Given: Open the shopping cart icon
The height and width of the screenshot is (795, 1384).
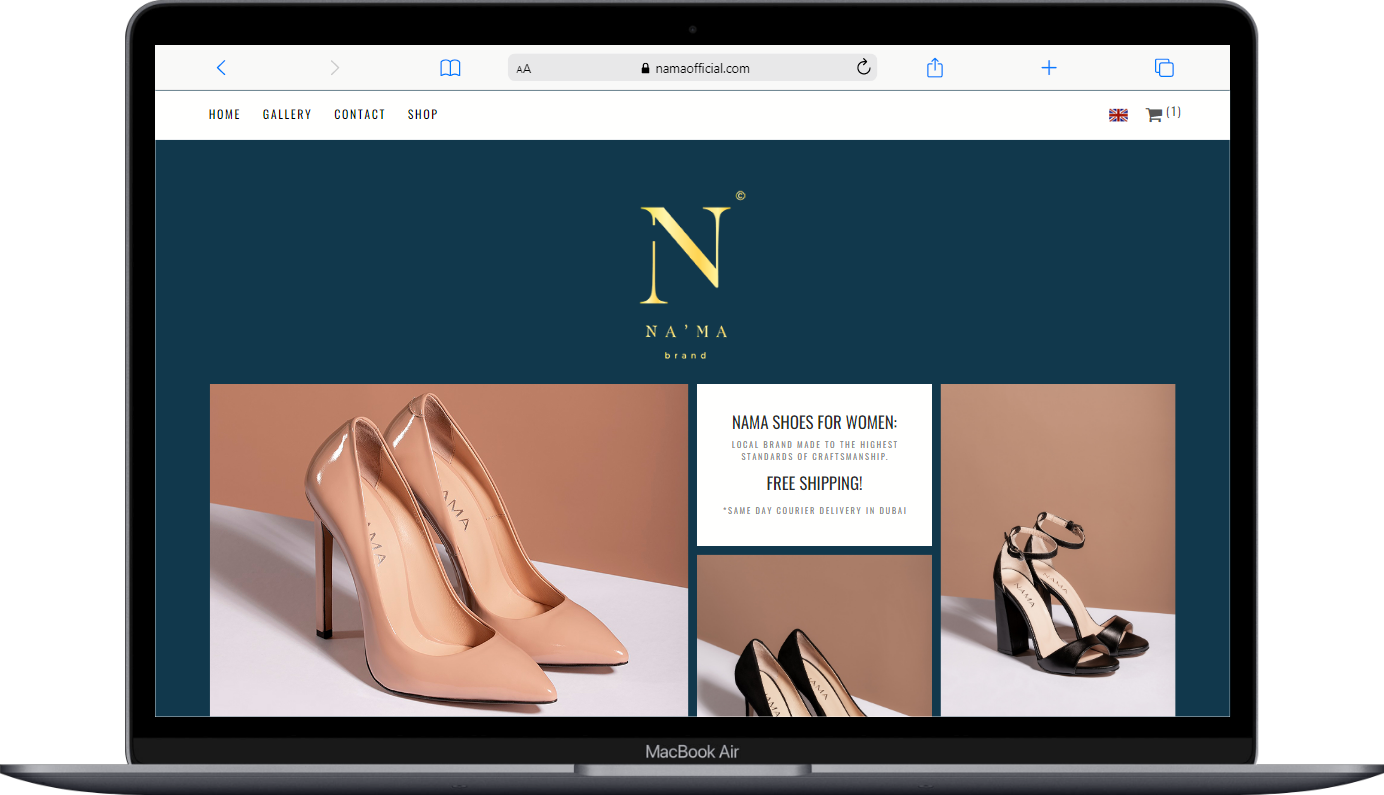Looking at the screenshot, I should [x=1154, y=115].
